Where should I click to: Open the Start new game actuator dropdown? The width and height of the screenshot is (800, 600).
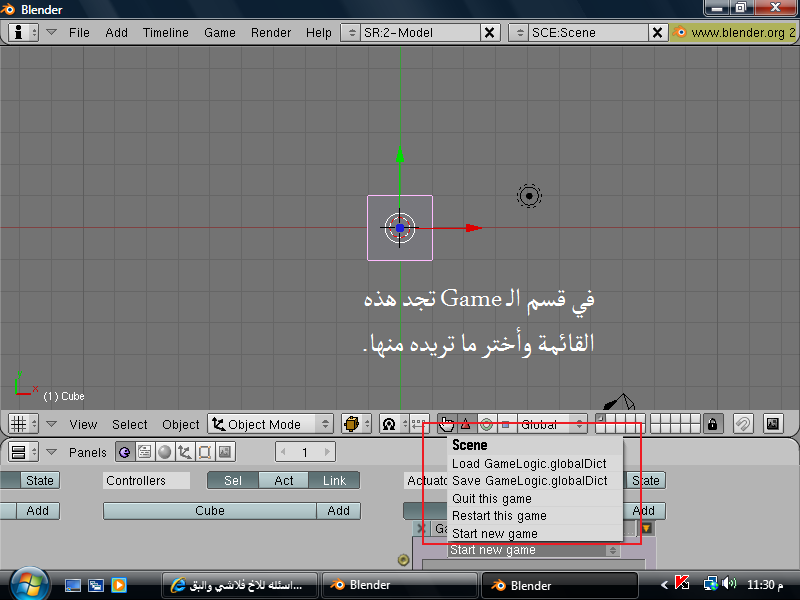(x=534, y=550)
